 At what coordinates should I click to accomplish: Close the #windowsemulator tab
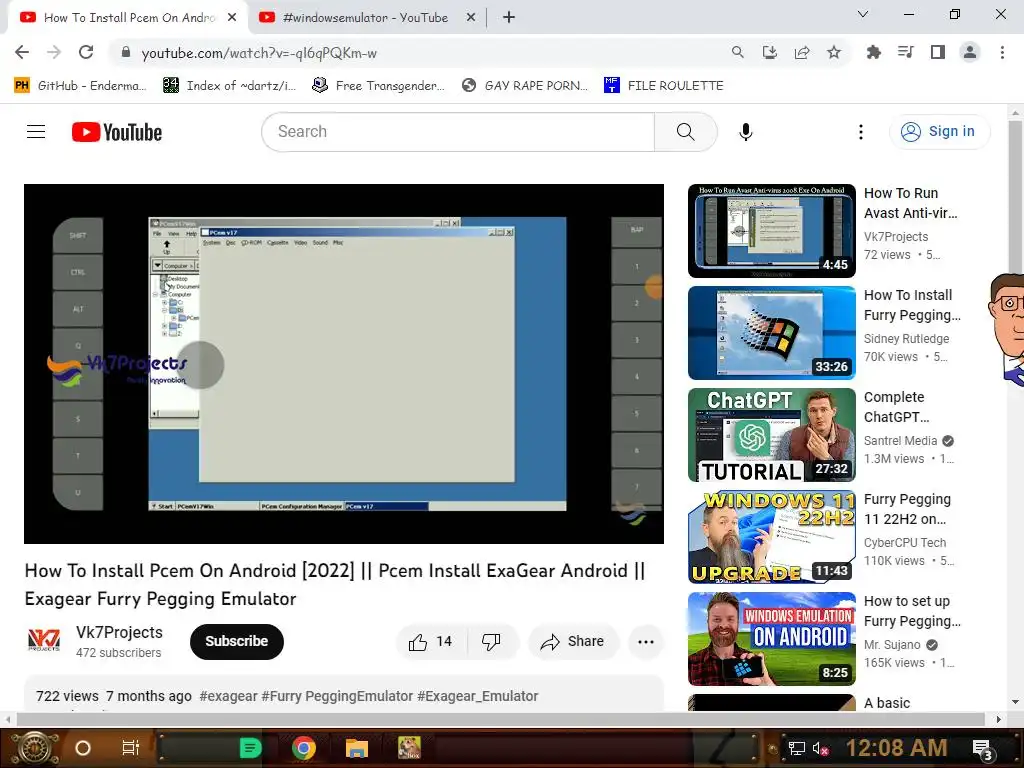[x=471, y=18]
